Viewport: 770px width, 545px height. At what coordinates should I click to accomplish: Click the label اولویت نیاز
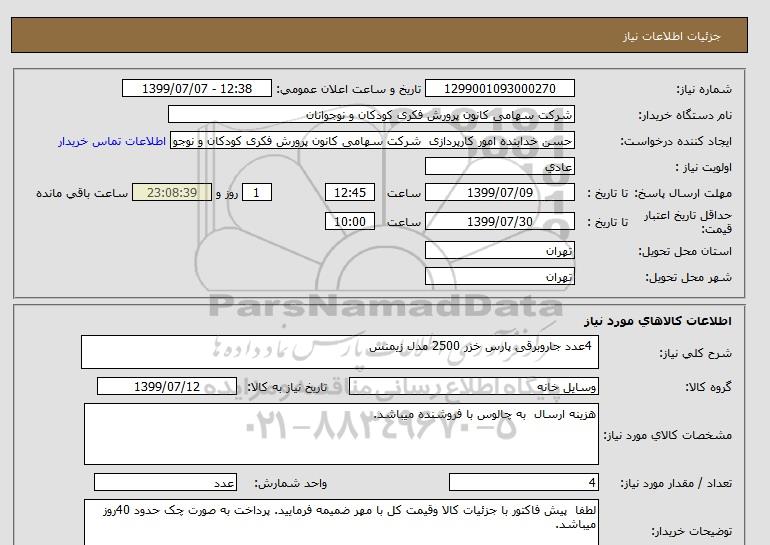(704, 167)
